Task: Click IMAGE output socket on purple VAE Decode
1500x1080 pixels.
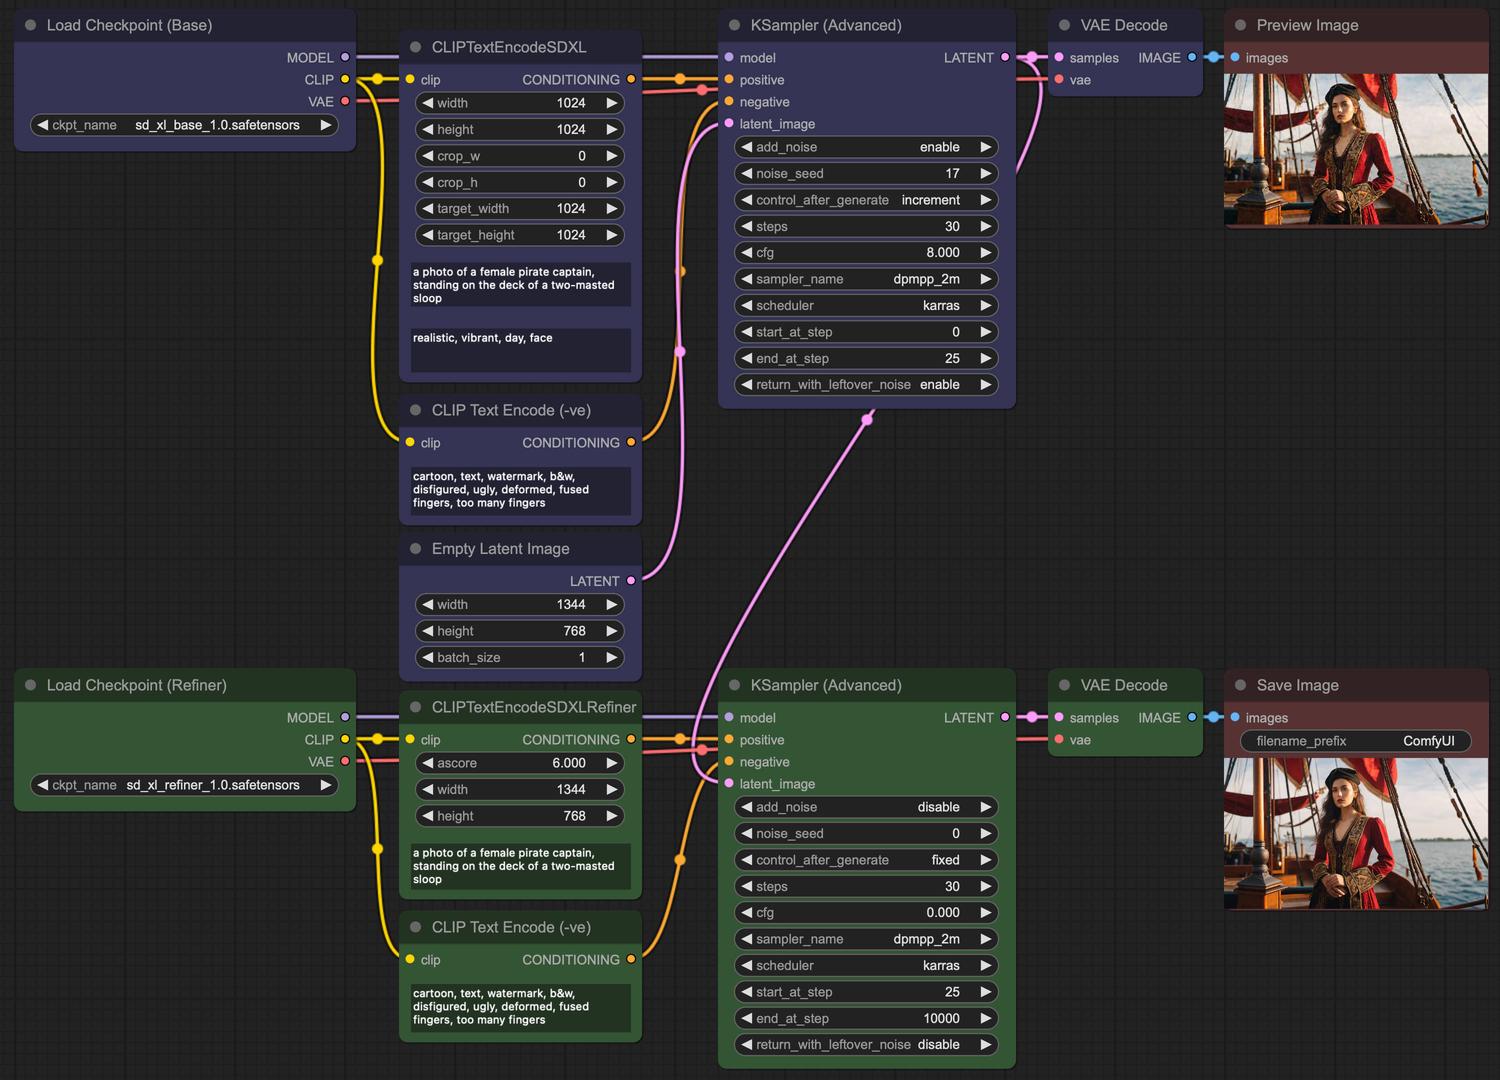Action: pos(1192,57)
